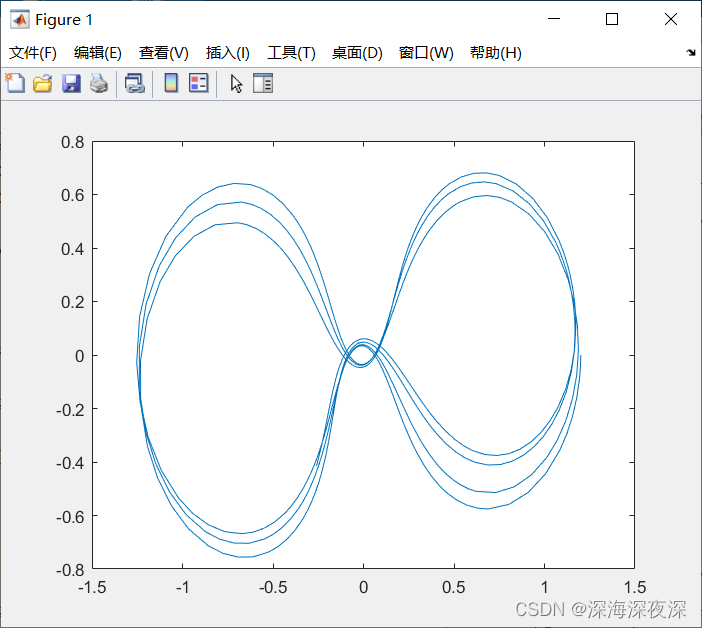
Task: Toggle the Edit Plot arrow tool
Action: tap(236, 84)
